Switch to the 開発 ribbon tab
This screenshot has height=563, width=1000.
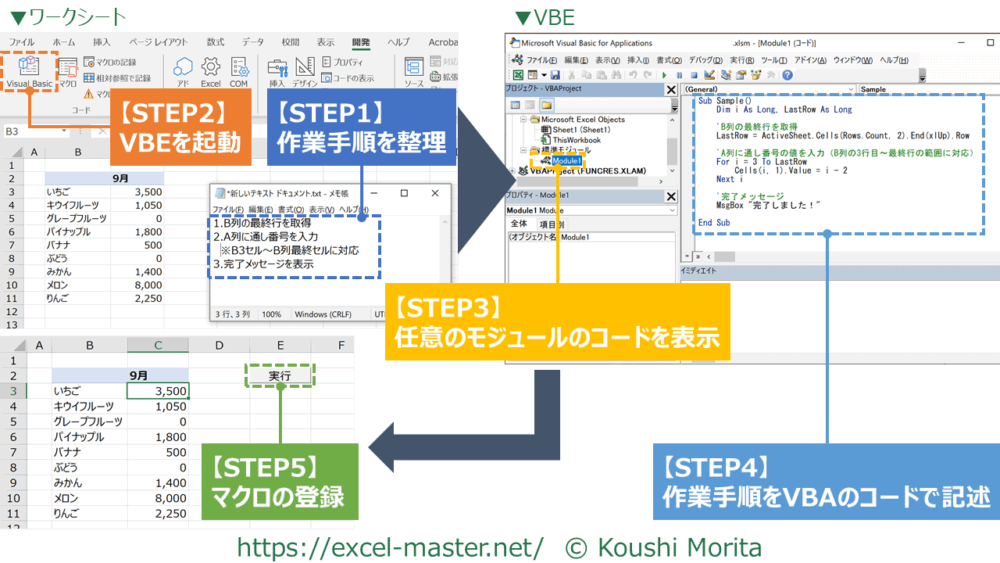(361, 42)
